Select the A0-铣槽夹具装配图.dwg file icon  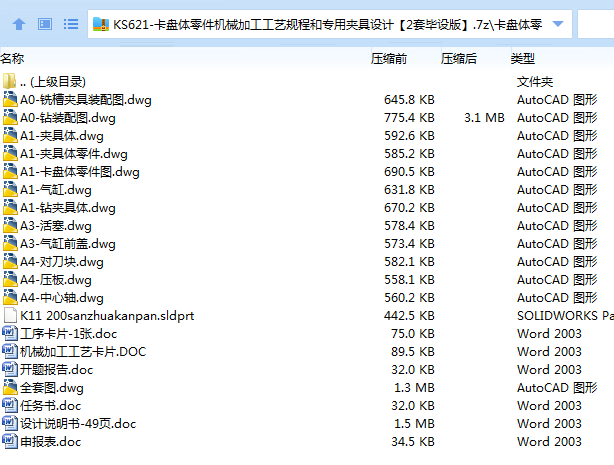pos(10,99)
